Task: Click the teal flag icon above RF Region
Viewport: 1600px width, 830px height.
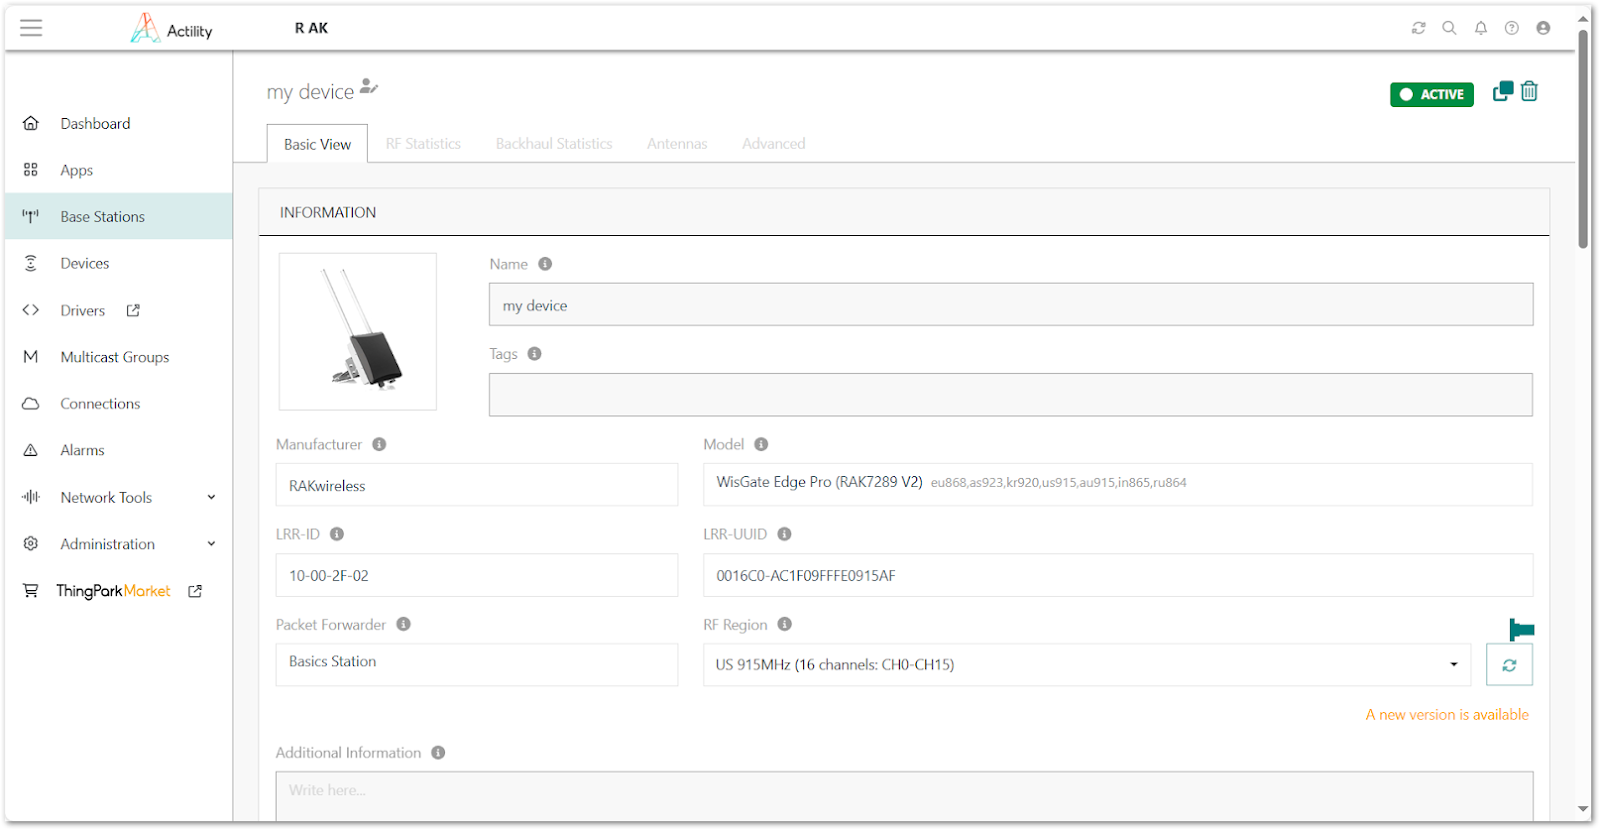Action: pos(1521,629)
